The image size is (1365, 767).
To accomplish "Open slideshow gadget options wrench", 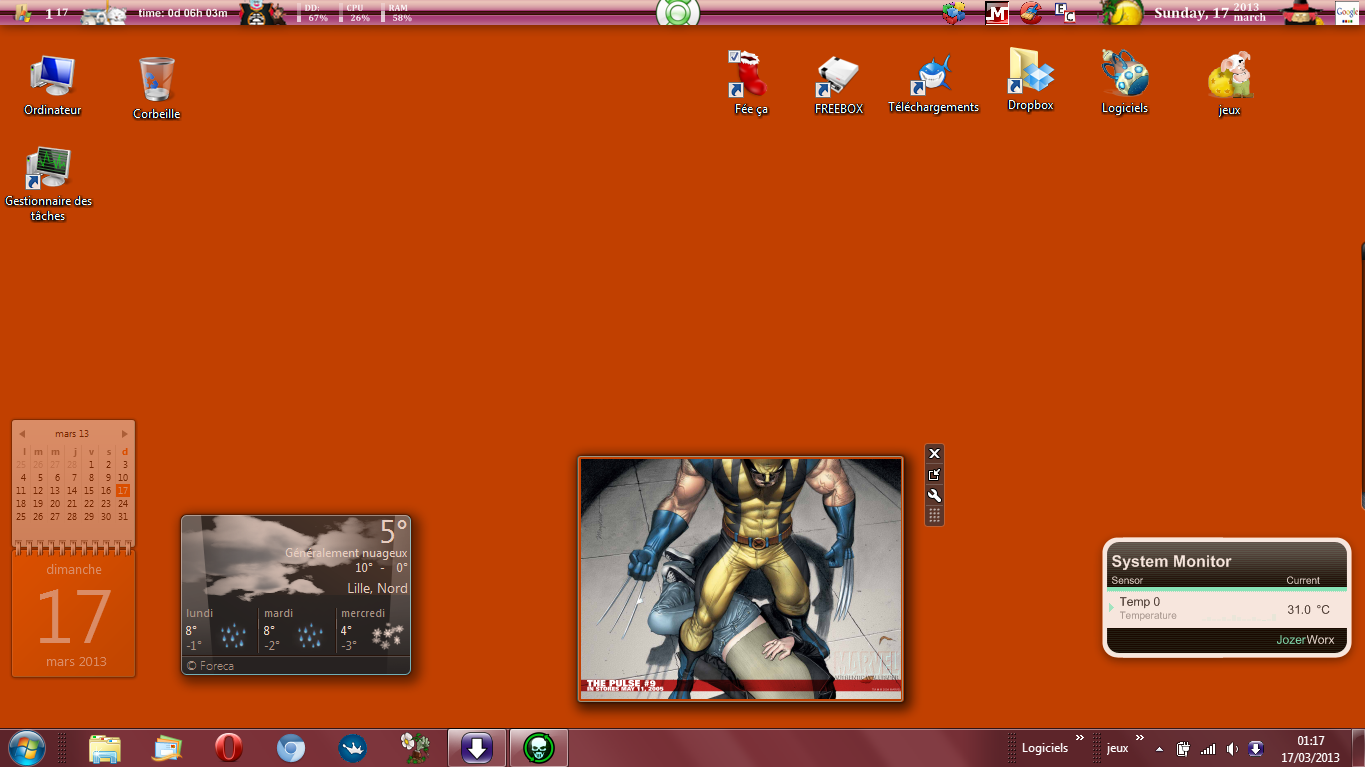I will 934,495.
